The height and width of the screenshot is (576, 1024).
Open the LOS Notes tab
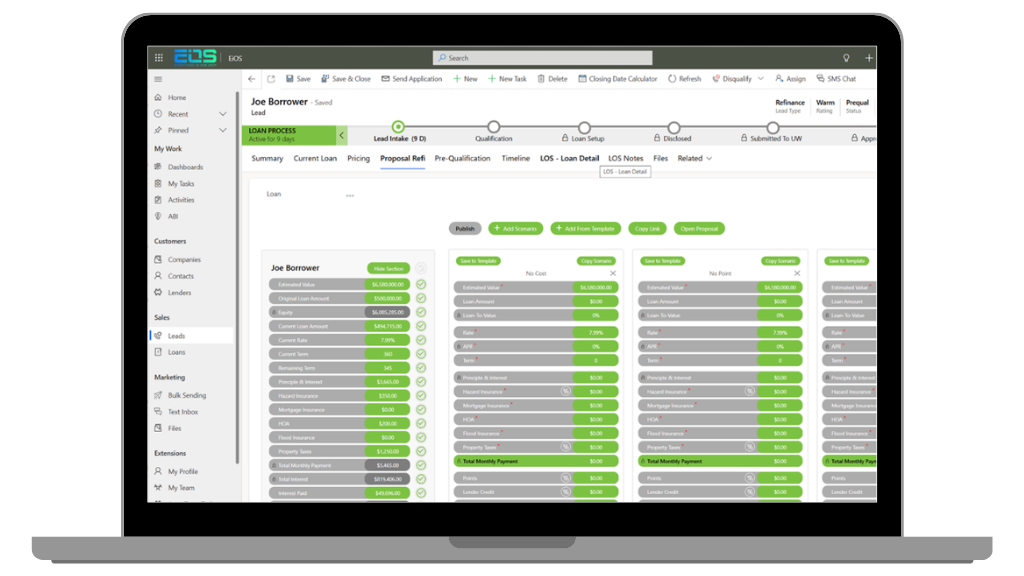point(626,158)
